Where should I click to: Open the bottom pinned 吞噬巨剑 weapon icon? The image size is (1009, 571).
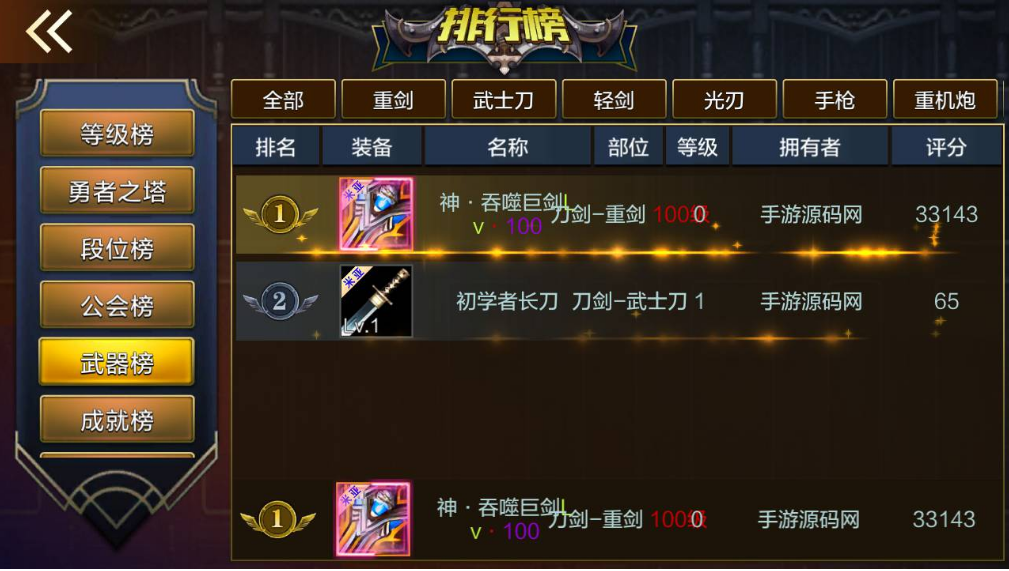point(373,519)
